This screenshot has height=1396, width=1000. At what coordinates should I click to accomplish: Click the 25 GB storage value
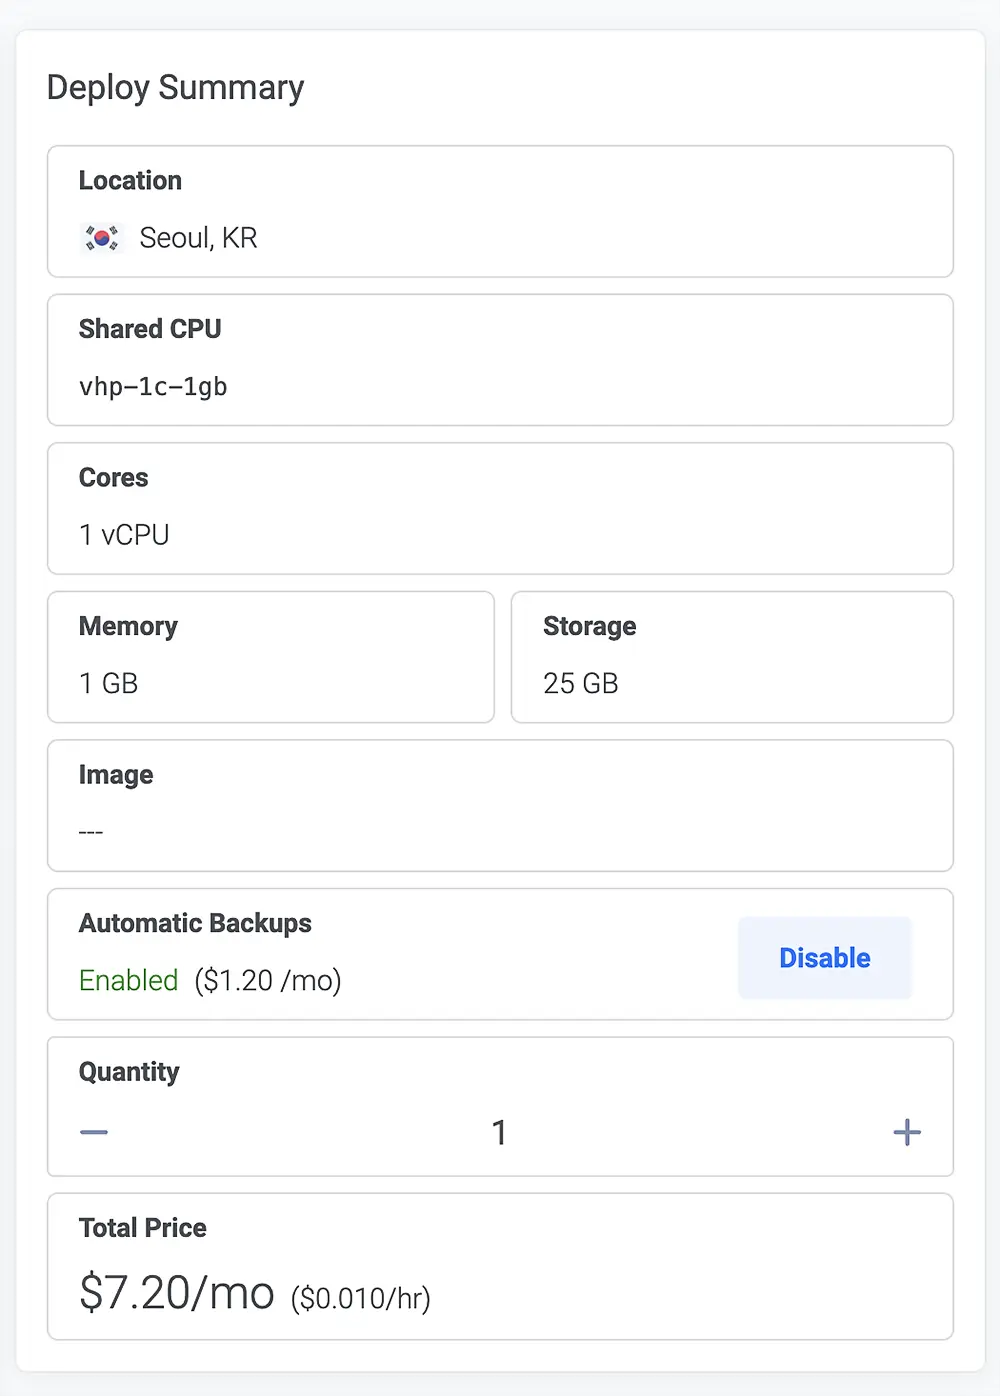(580, 684)
